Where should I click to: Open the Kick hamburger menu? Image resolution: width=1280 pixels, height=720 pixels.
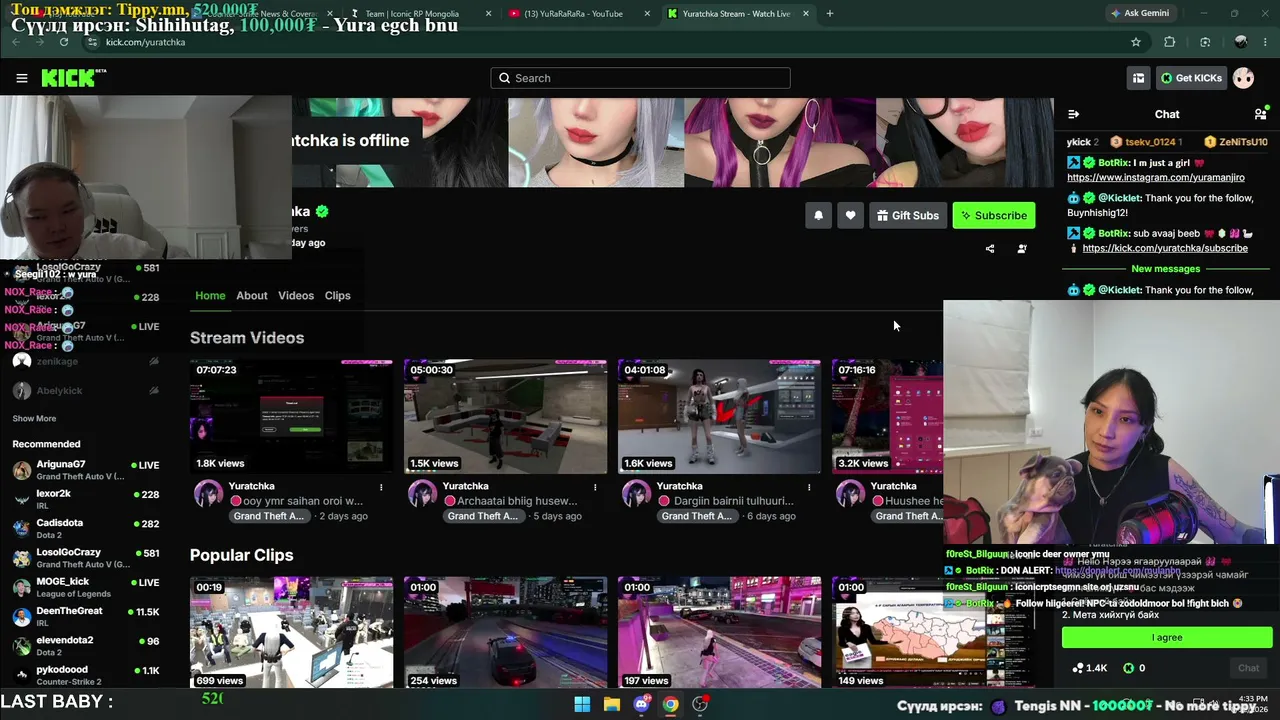tap(21, 78)
